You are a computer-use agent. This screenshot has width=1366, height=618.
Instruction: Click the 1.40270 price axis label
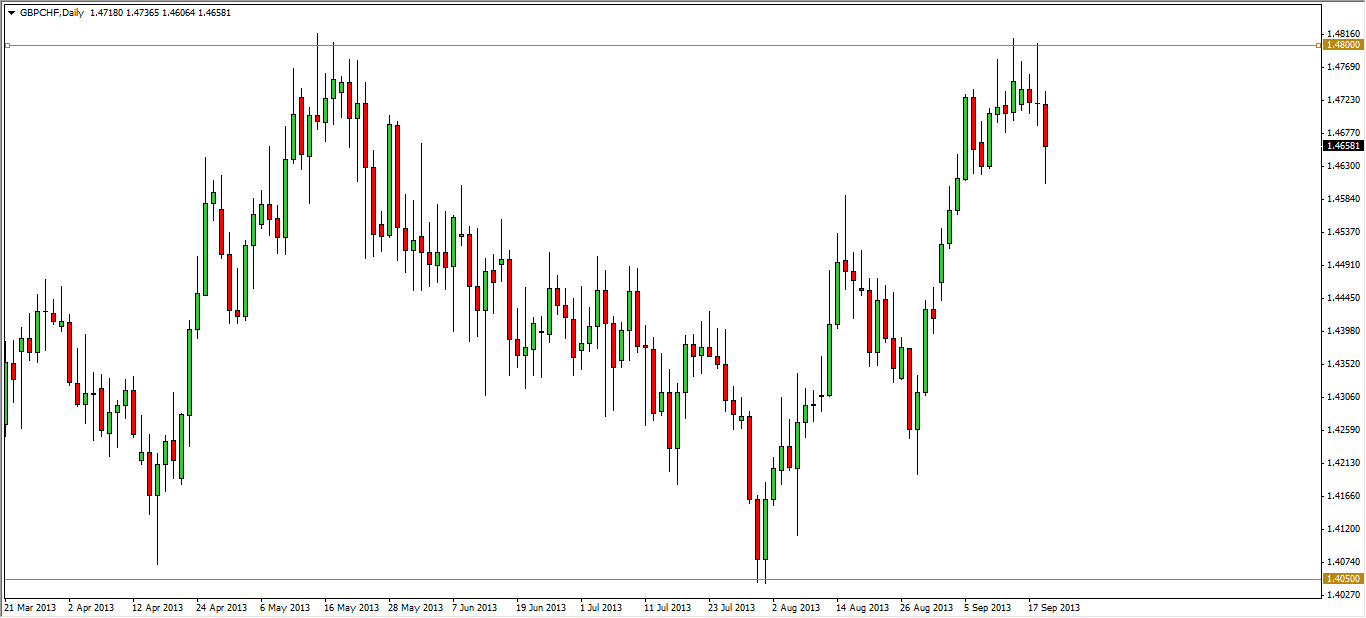[1342, 595]
